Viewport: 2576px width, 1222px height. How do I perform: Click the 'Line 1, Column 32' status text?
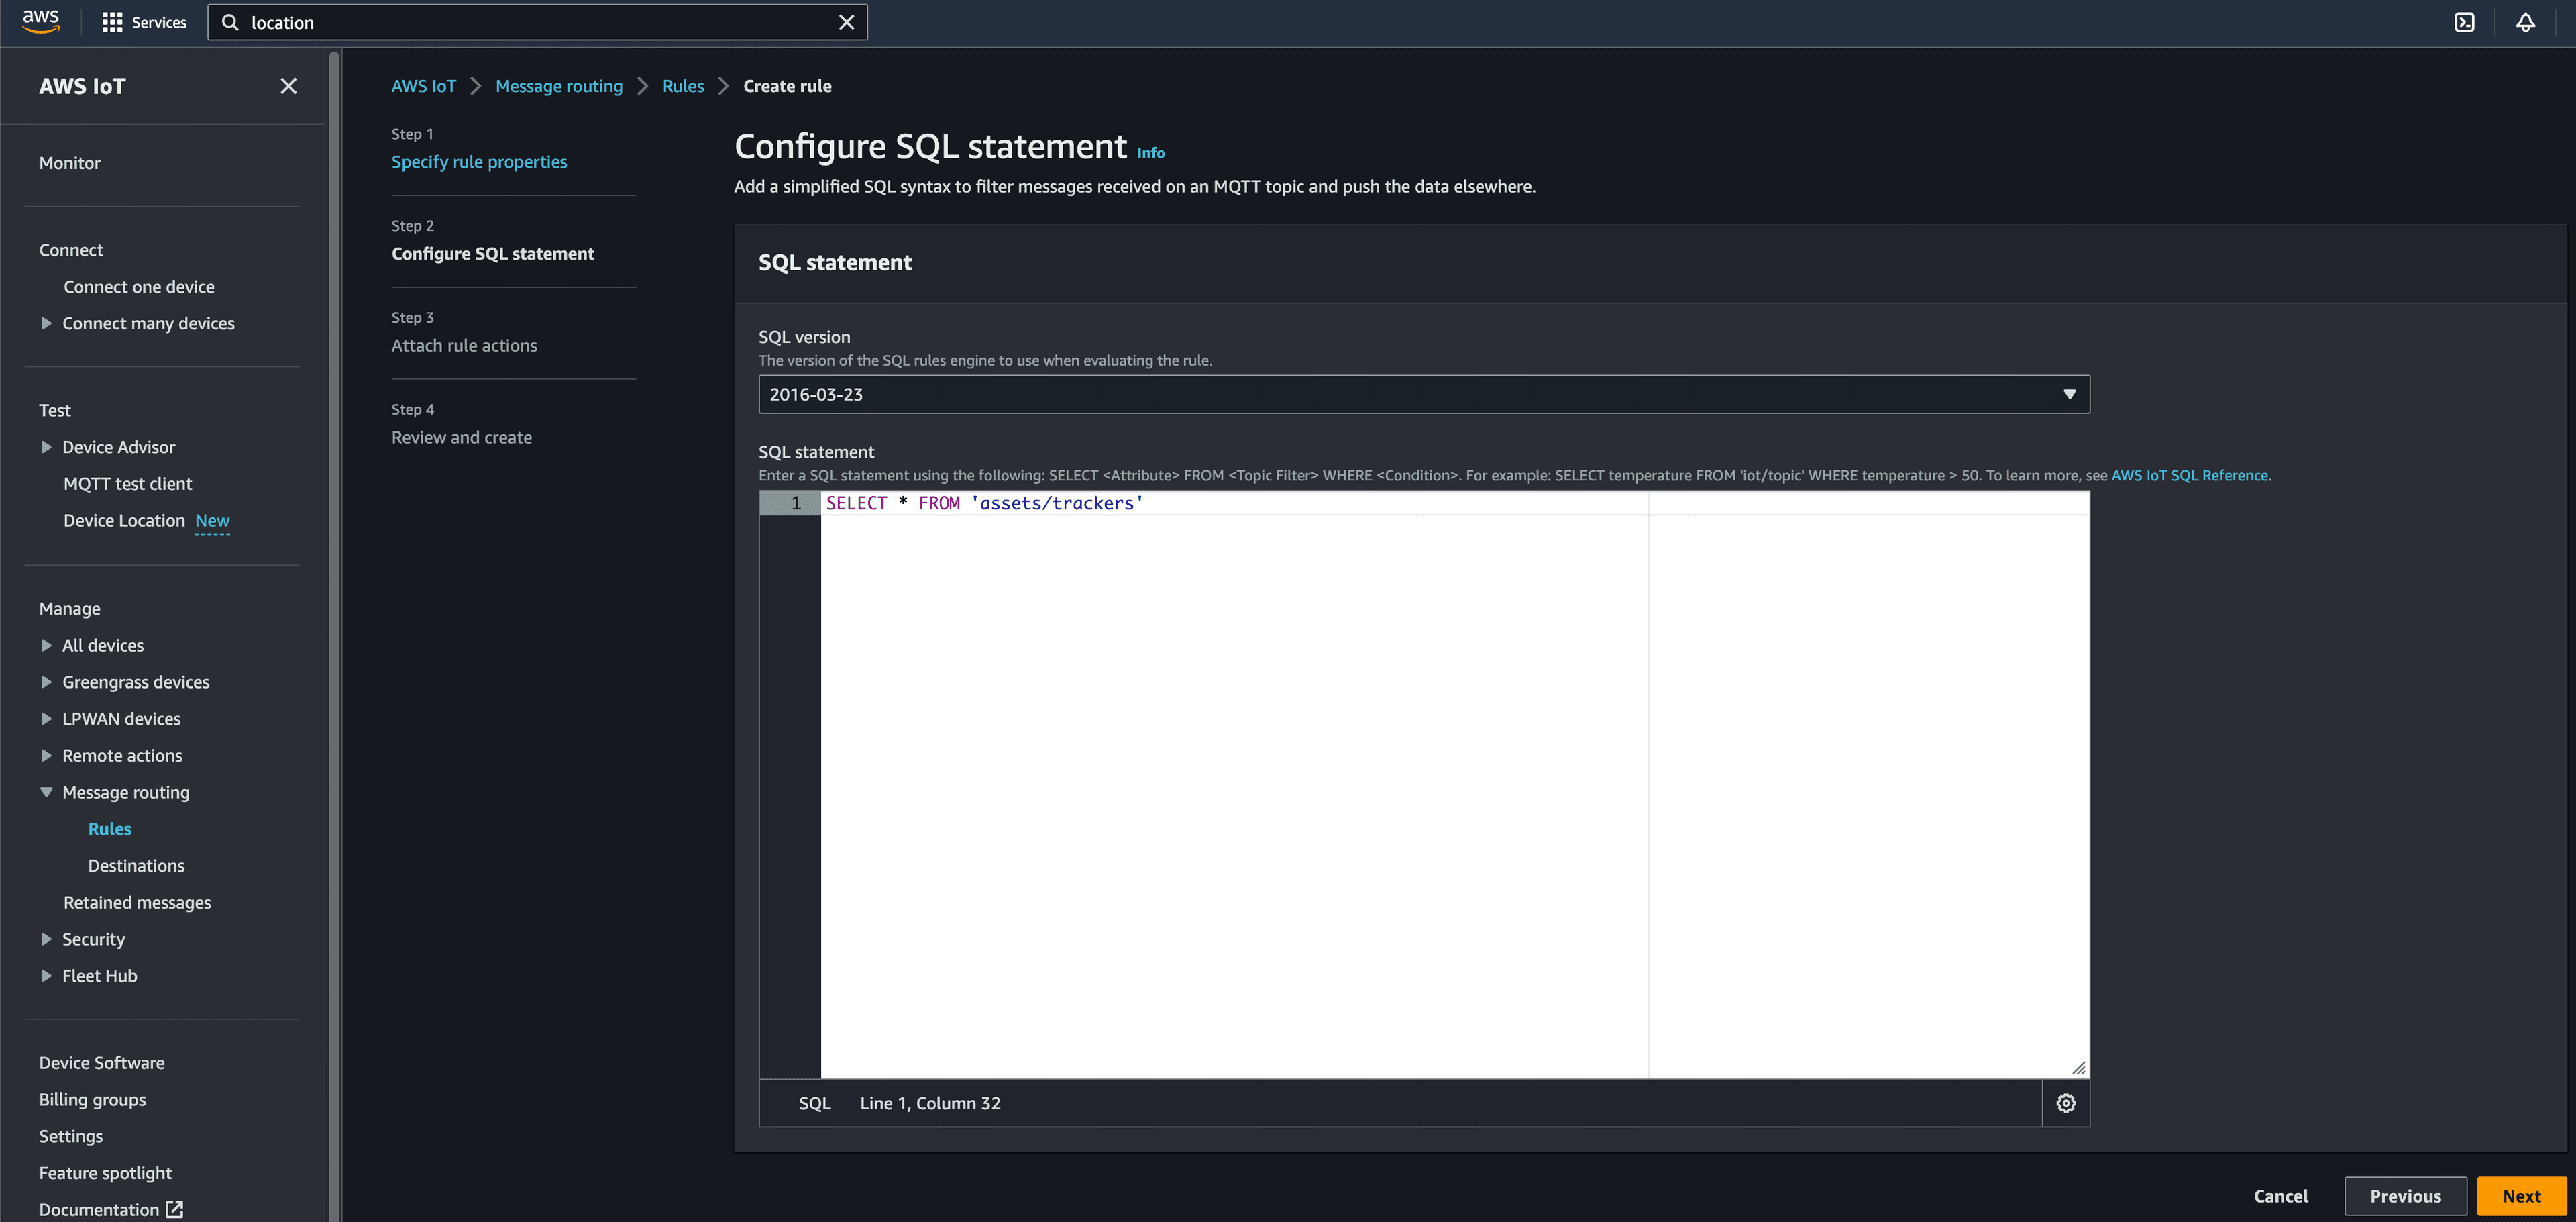pos(930,1103)
